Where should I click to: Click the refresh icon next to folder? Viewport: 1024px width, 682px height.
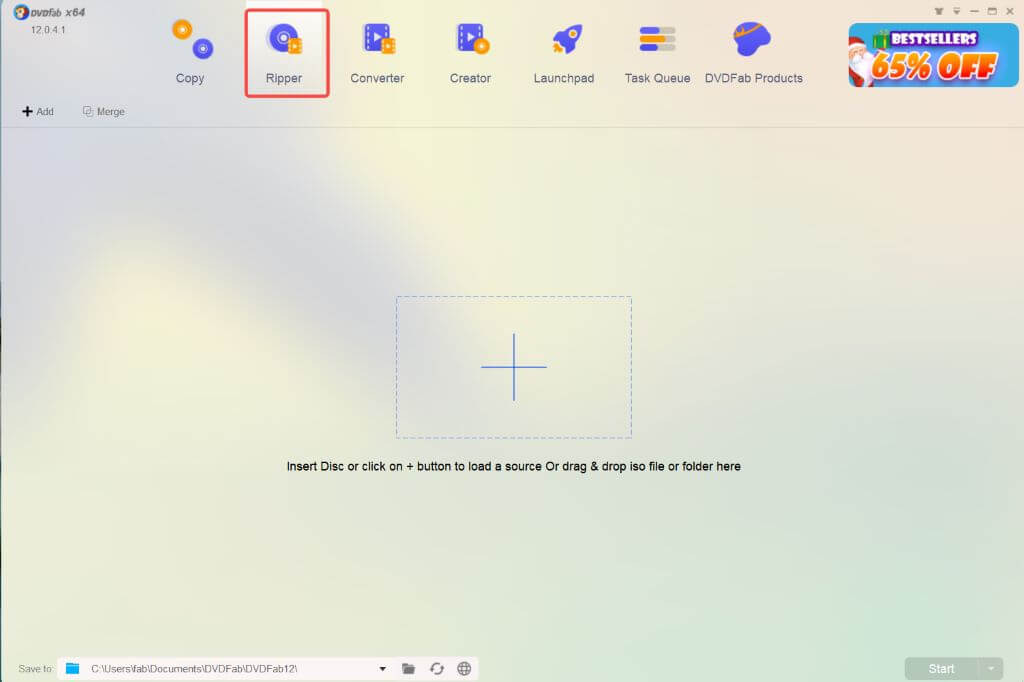(437, 668)
